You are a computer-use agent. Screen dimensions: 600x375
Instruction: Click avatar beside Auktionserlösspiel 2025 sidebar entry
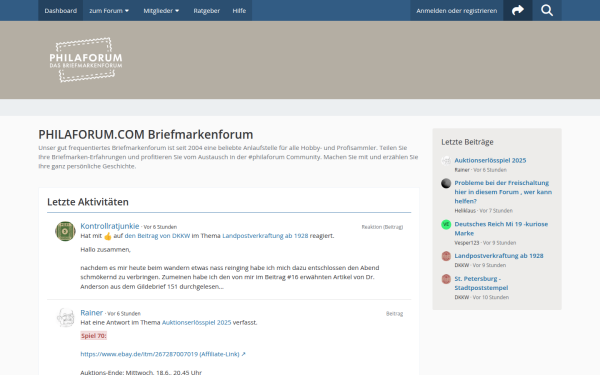[x=446, y=160]
